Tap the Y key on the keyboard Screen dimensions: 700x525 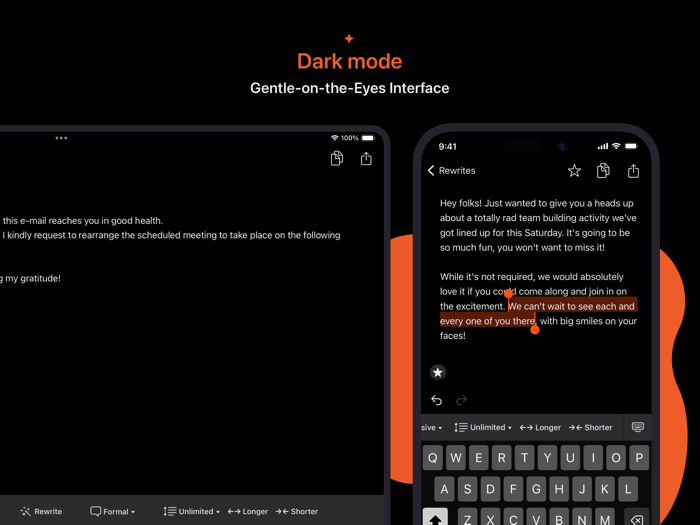click(547, 458)
